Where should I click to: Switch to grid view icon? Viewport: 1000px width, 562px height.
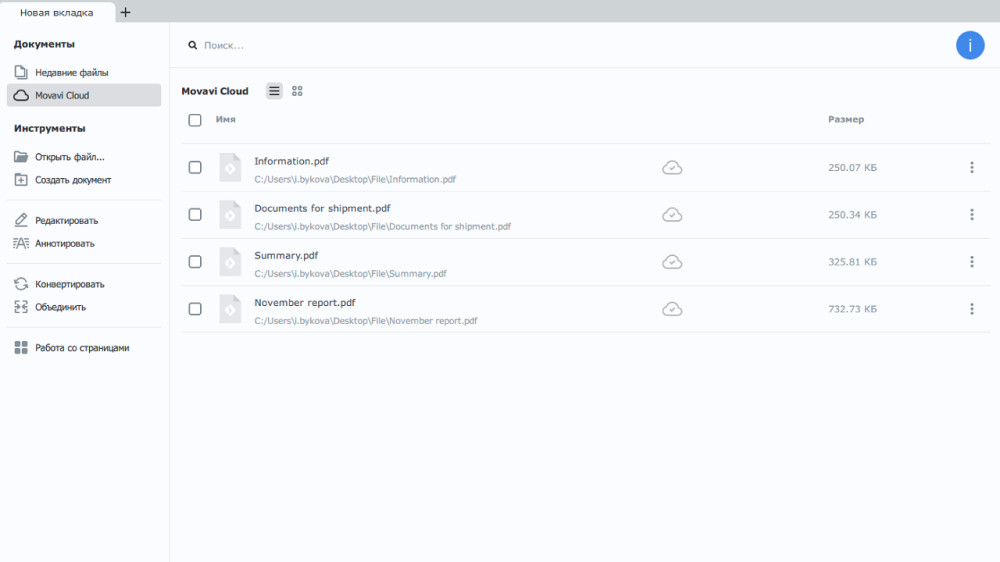297,91
